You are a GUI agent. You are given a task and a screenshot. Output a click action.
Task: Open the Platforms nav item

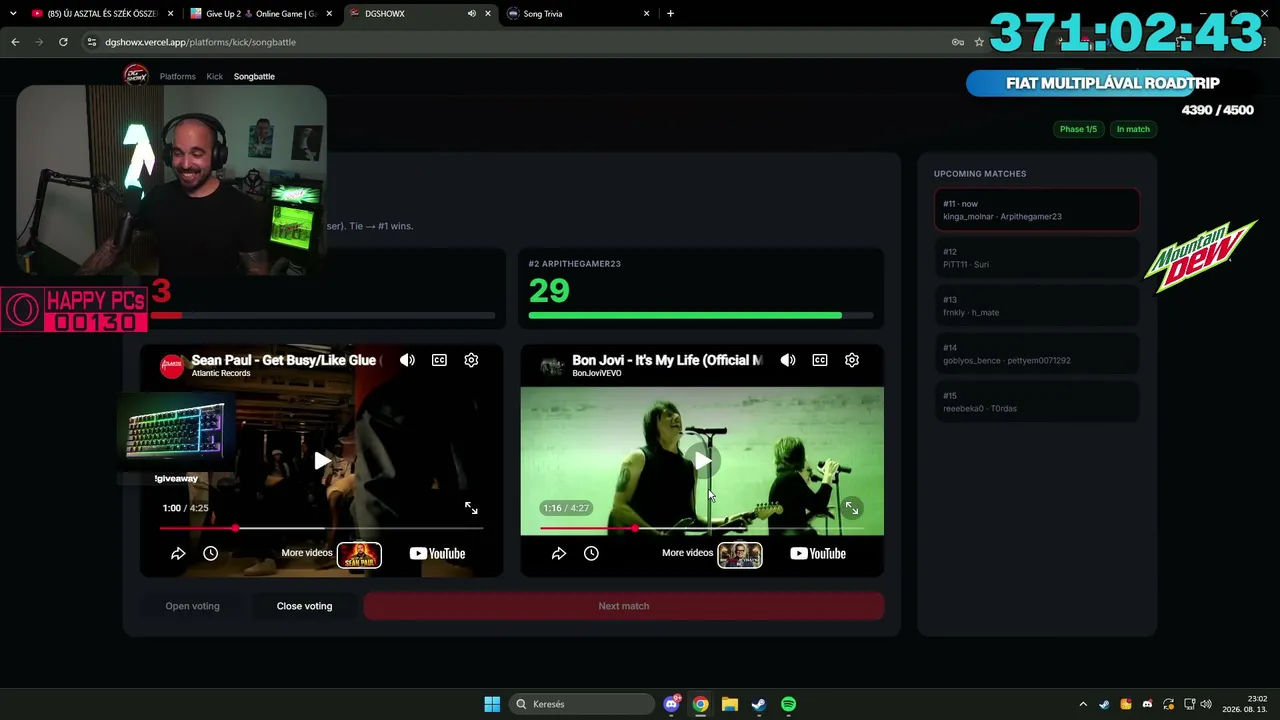point(178,76)
